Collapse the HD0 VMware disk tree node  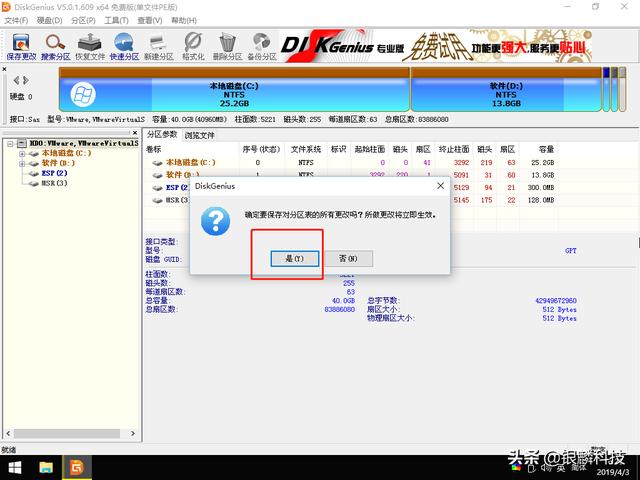click(11, 144)
